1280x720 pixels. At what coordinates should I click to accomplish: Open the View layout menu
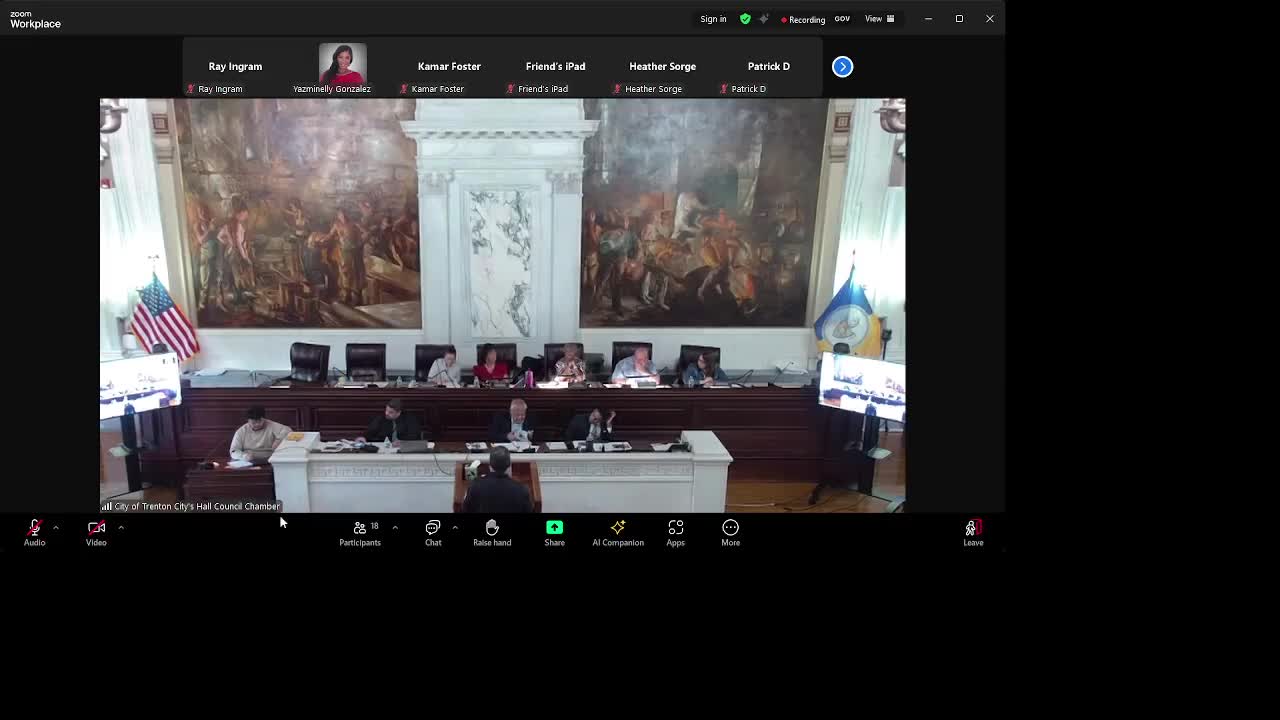pos(880,19)
